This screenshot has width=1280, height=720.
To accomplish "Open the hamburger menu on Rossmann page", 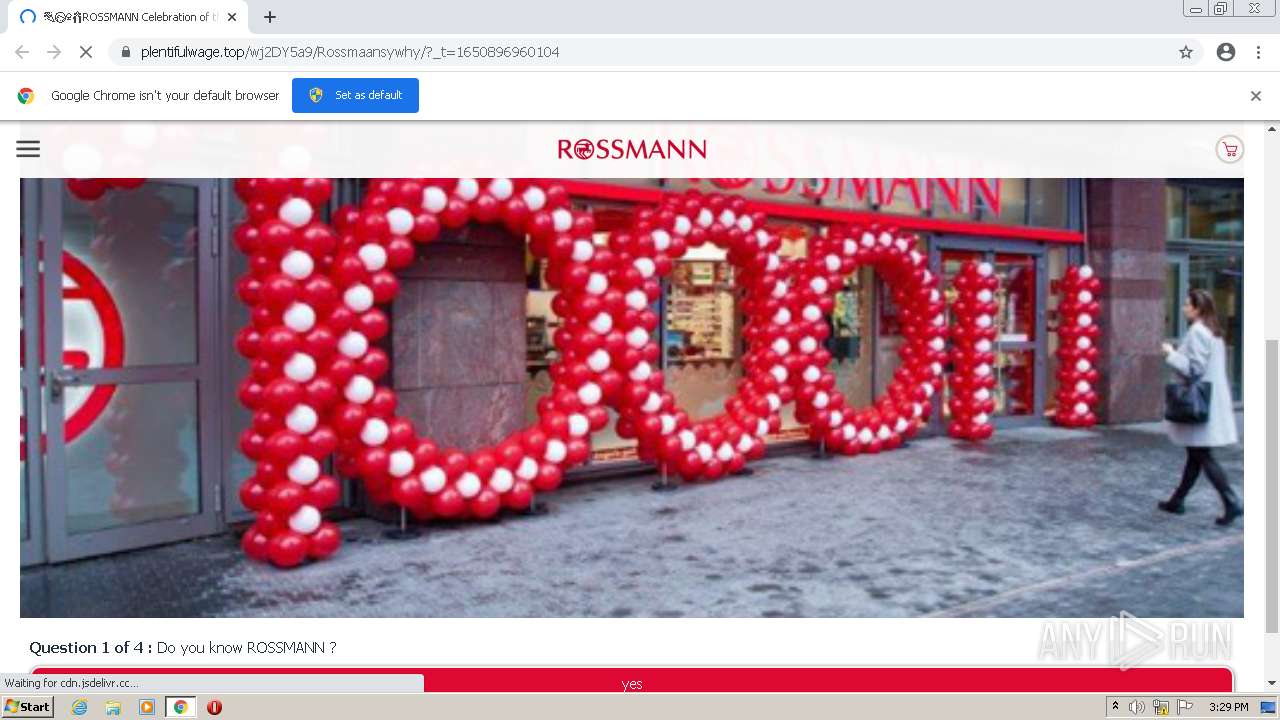I will click(x=28, y=149).
